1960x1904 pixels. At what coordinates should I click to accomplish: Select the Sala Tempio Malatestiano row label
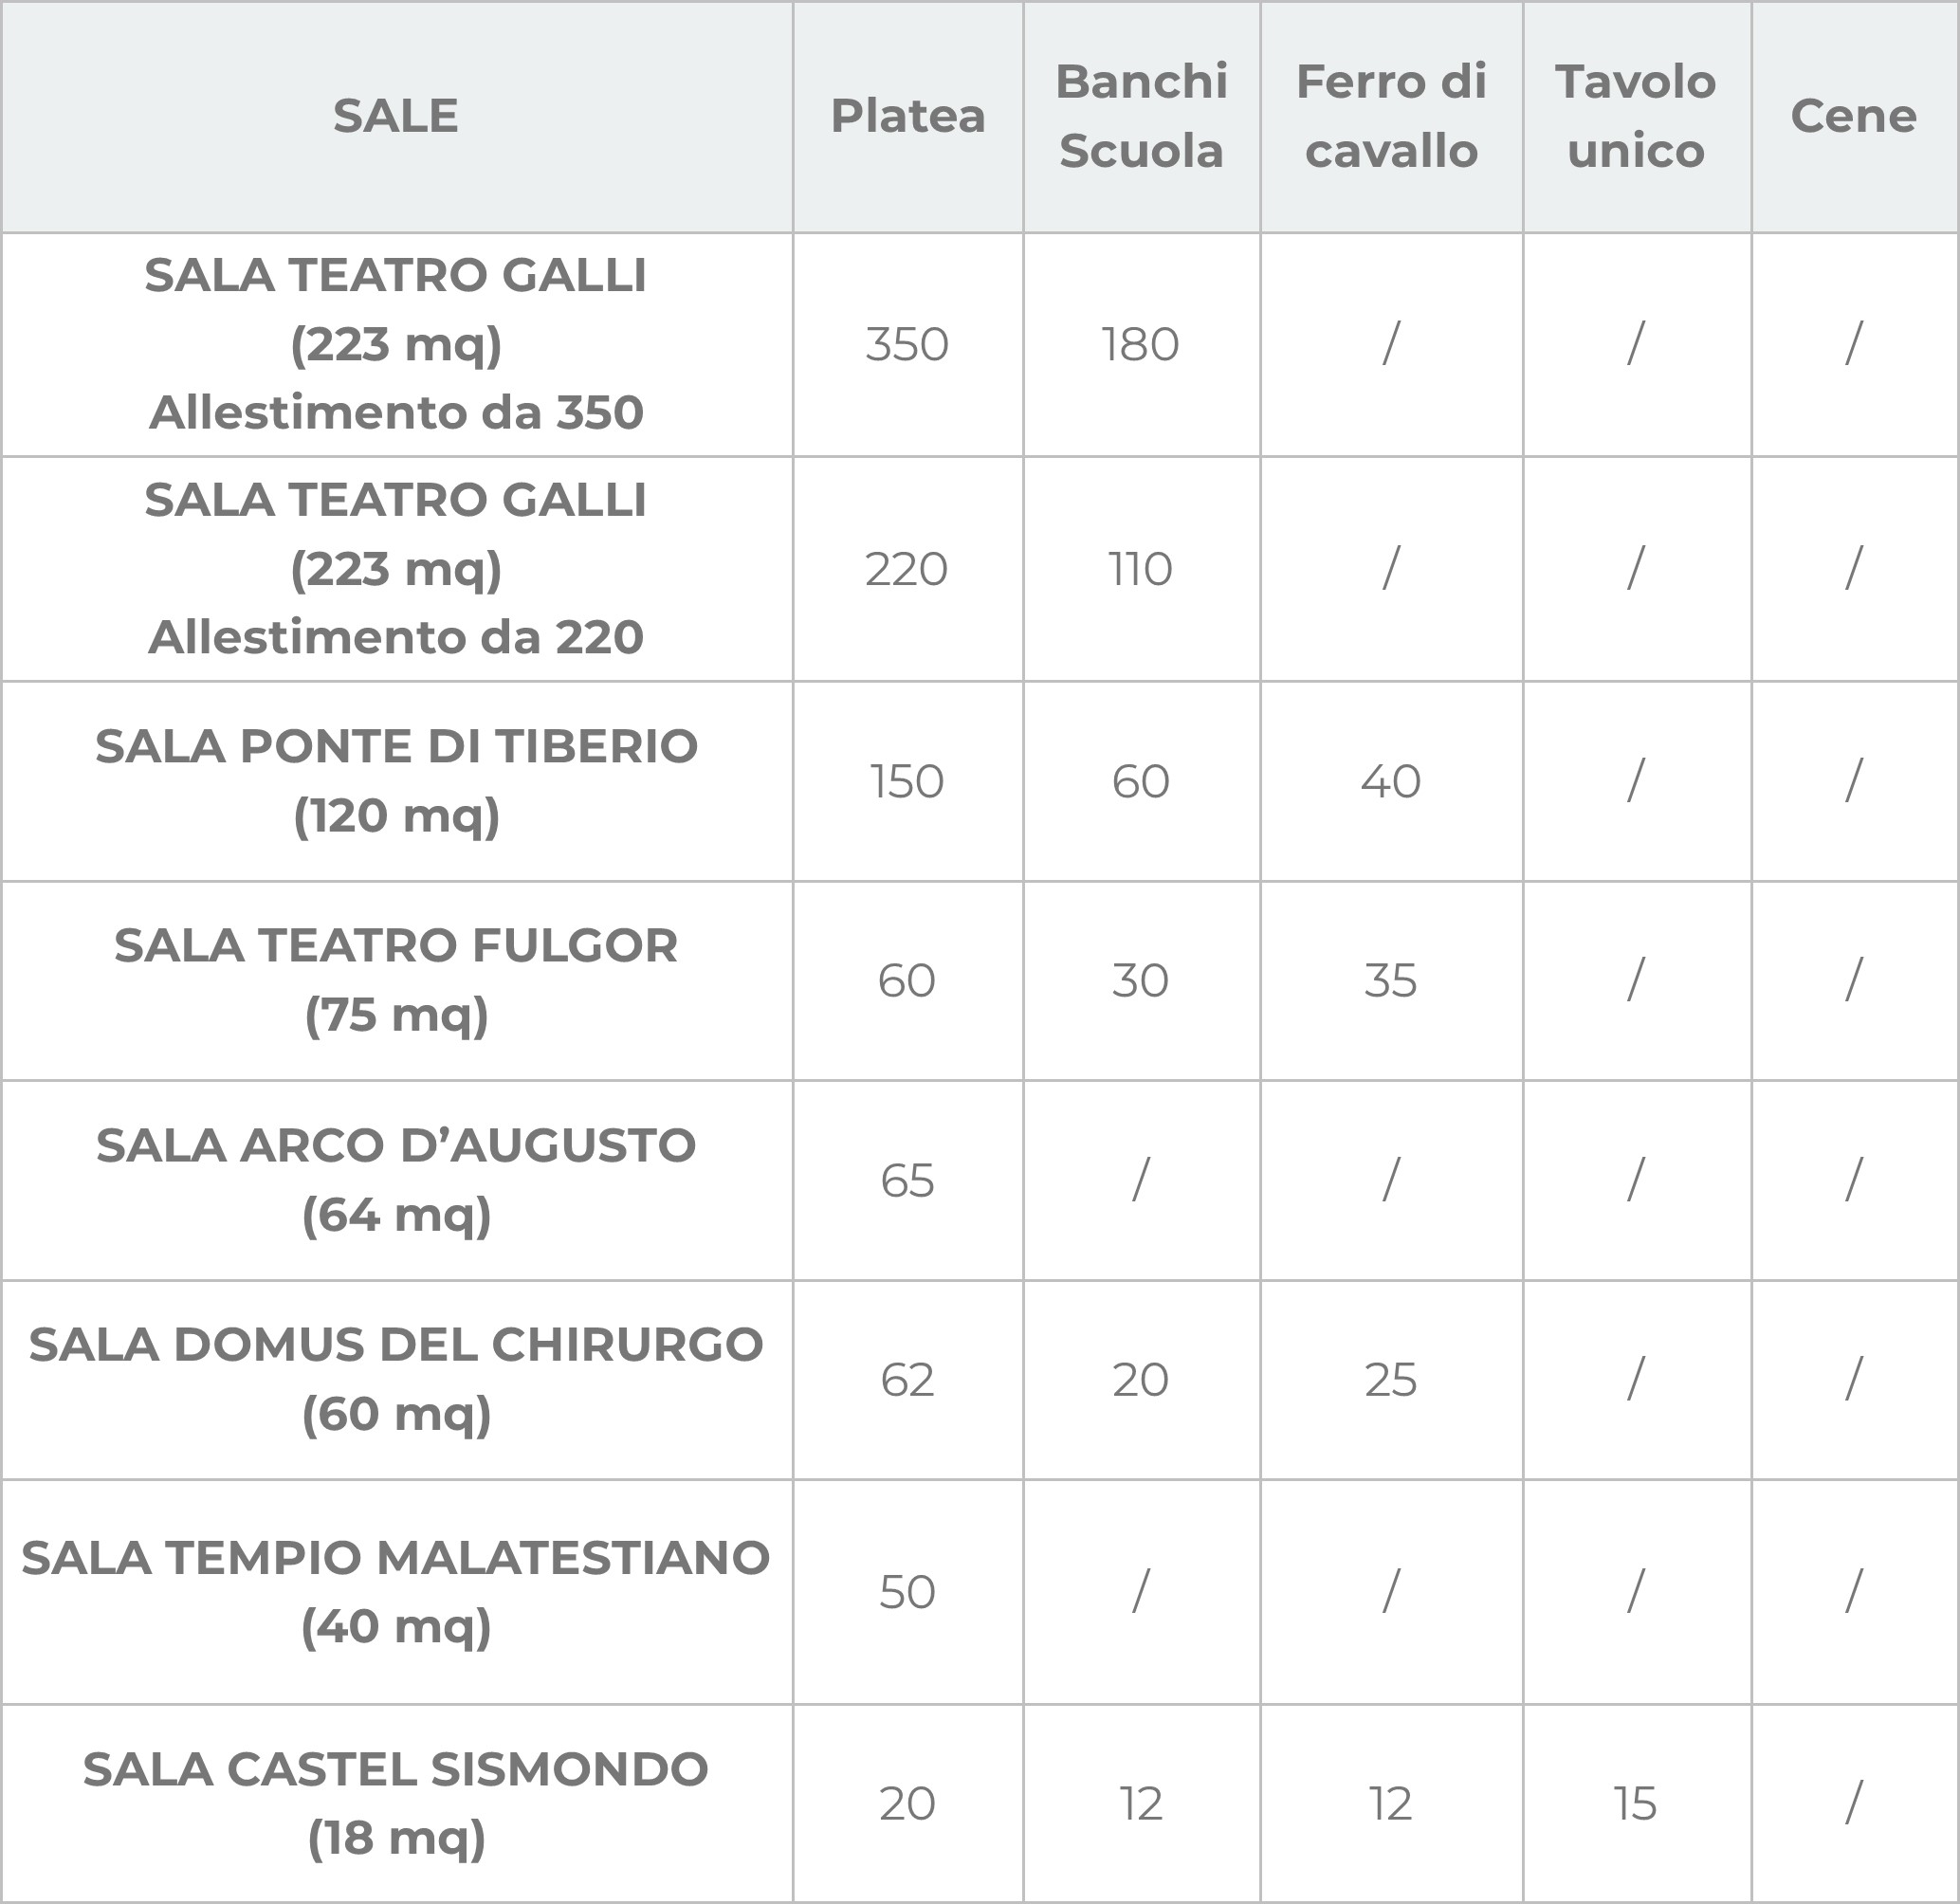click(x=396, y=1591)
